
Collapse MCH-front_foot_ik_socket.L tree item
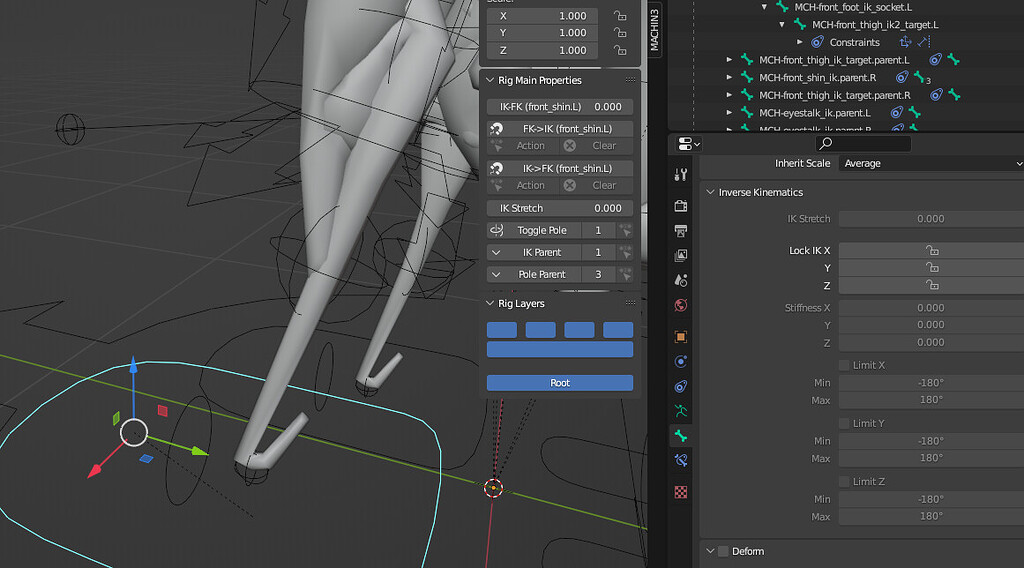point(764,7)
